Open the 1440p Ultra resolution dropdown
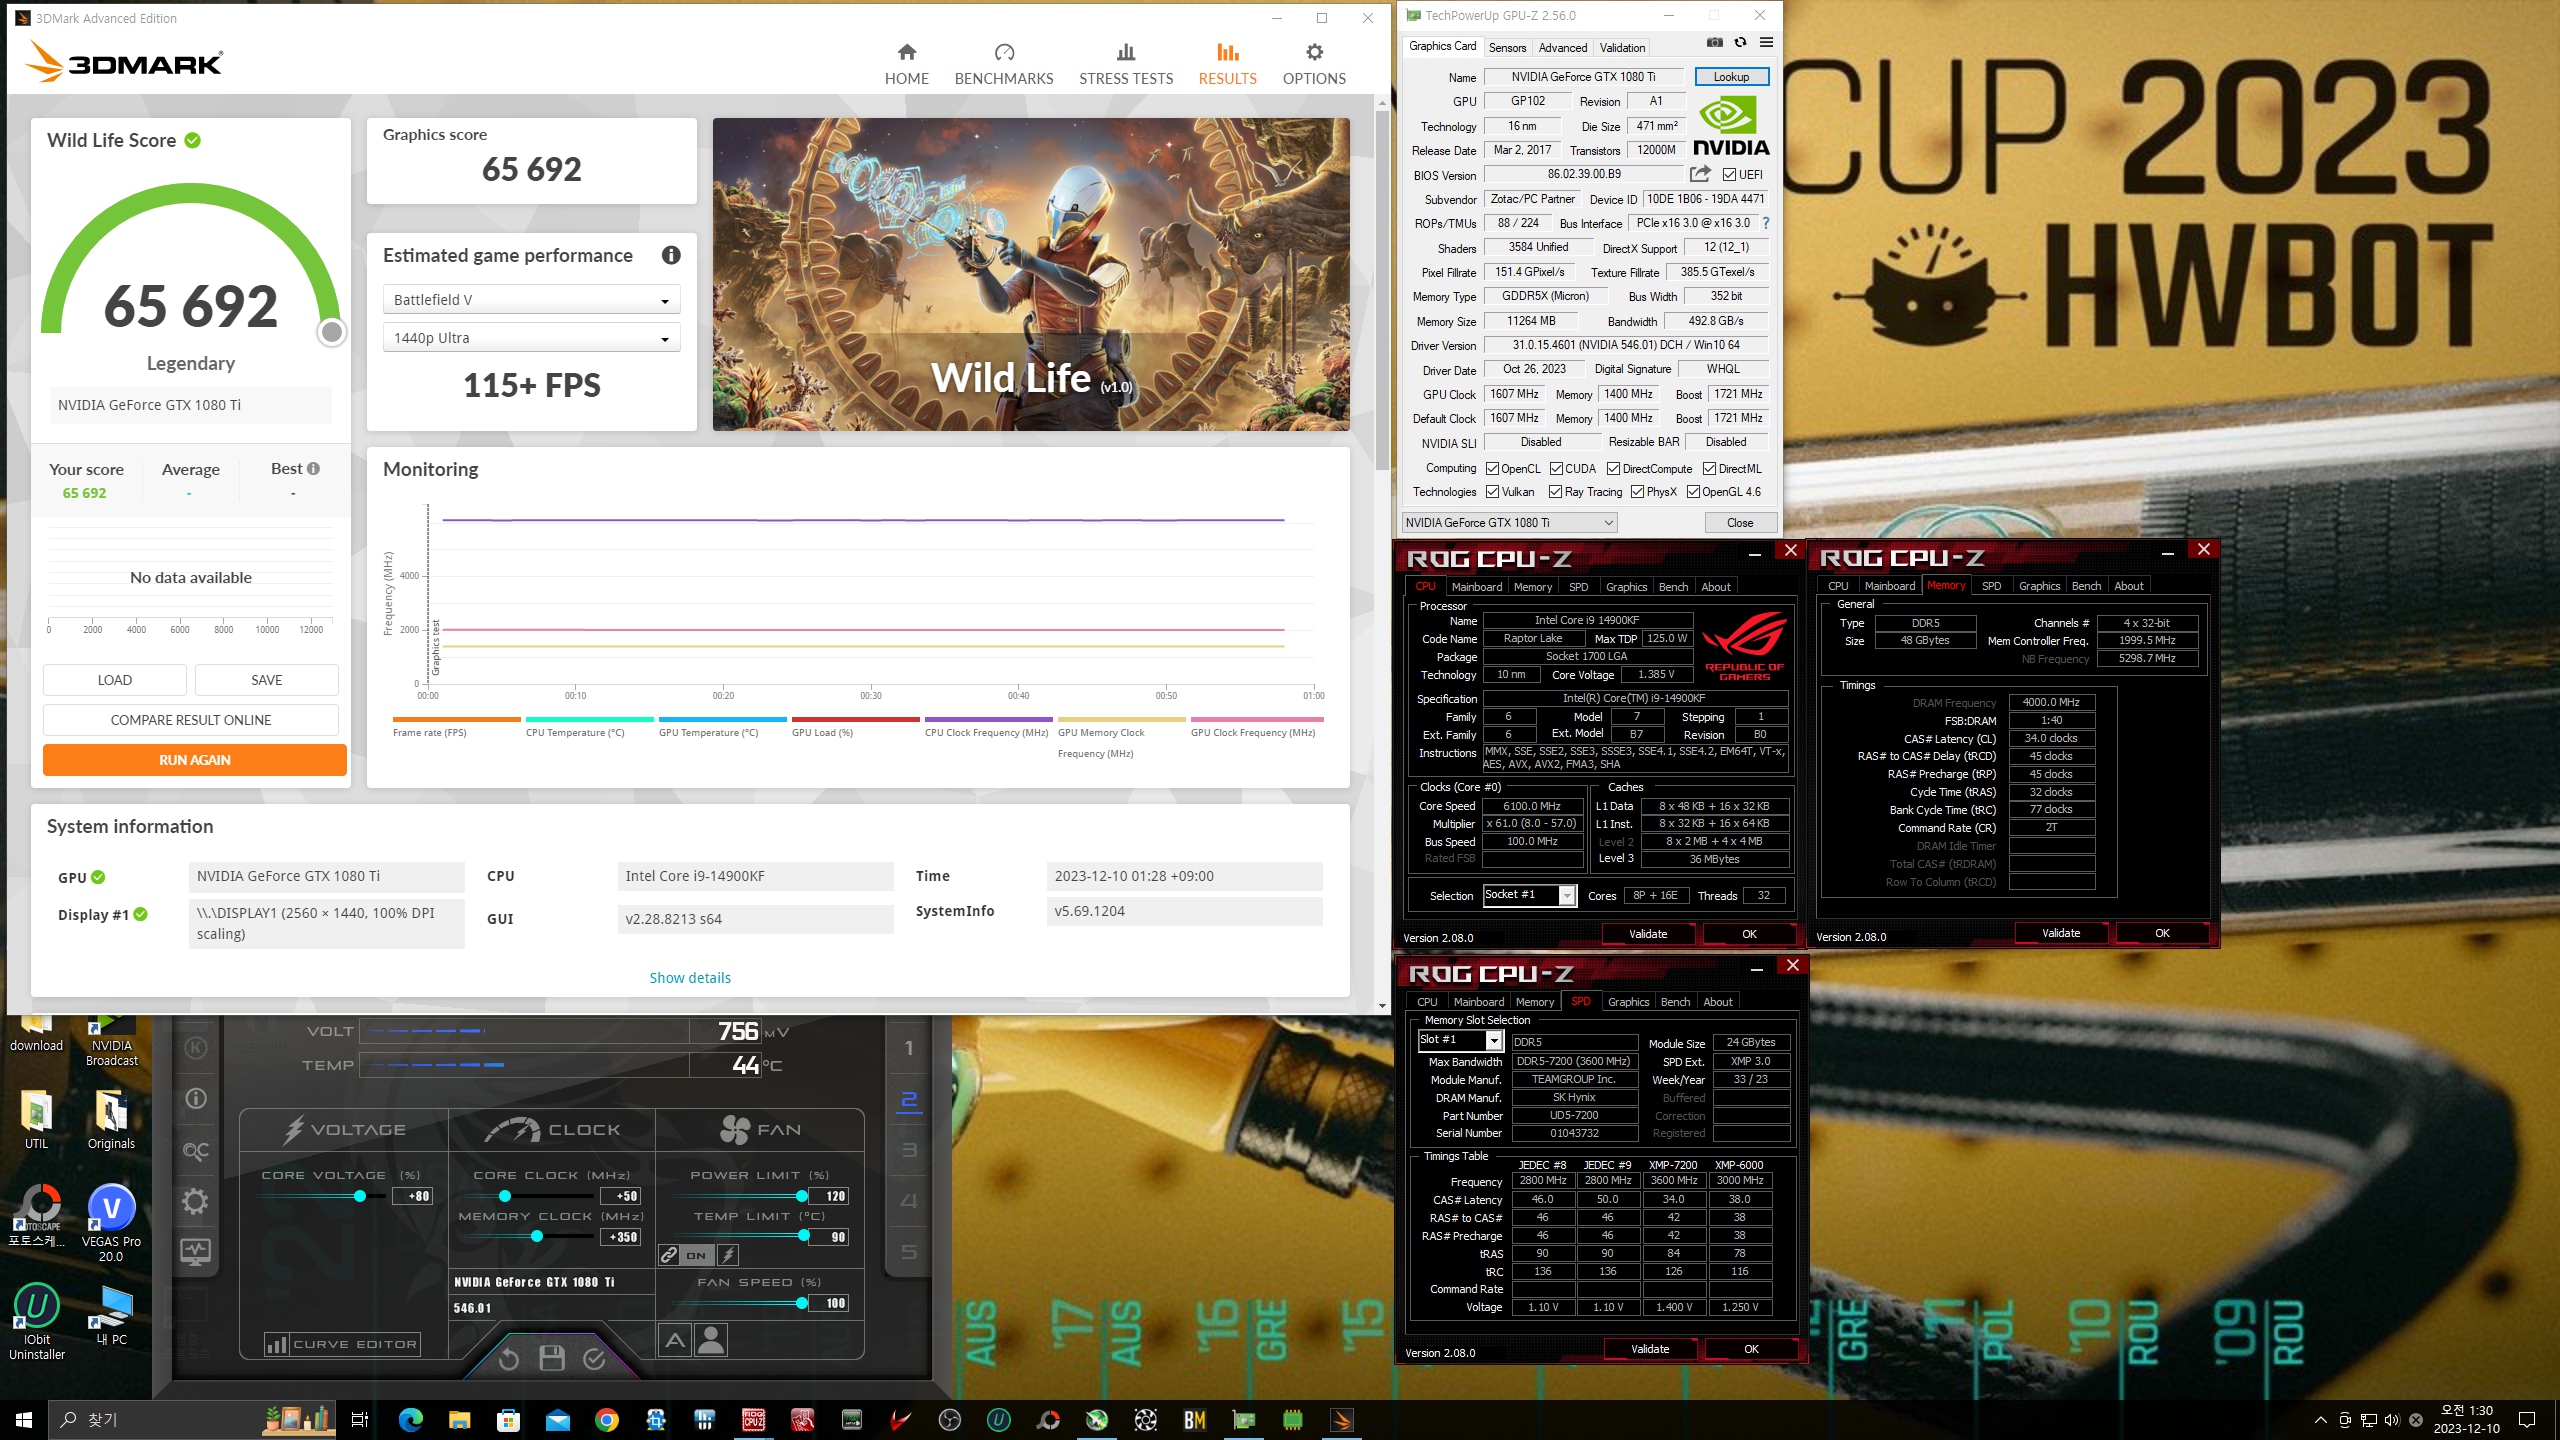Image resolution: width=2560 pixels, height=1440 pixels. click(531, 338)
